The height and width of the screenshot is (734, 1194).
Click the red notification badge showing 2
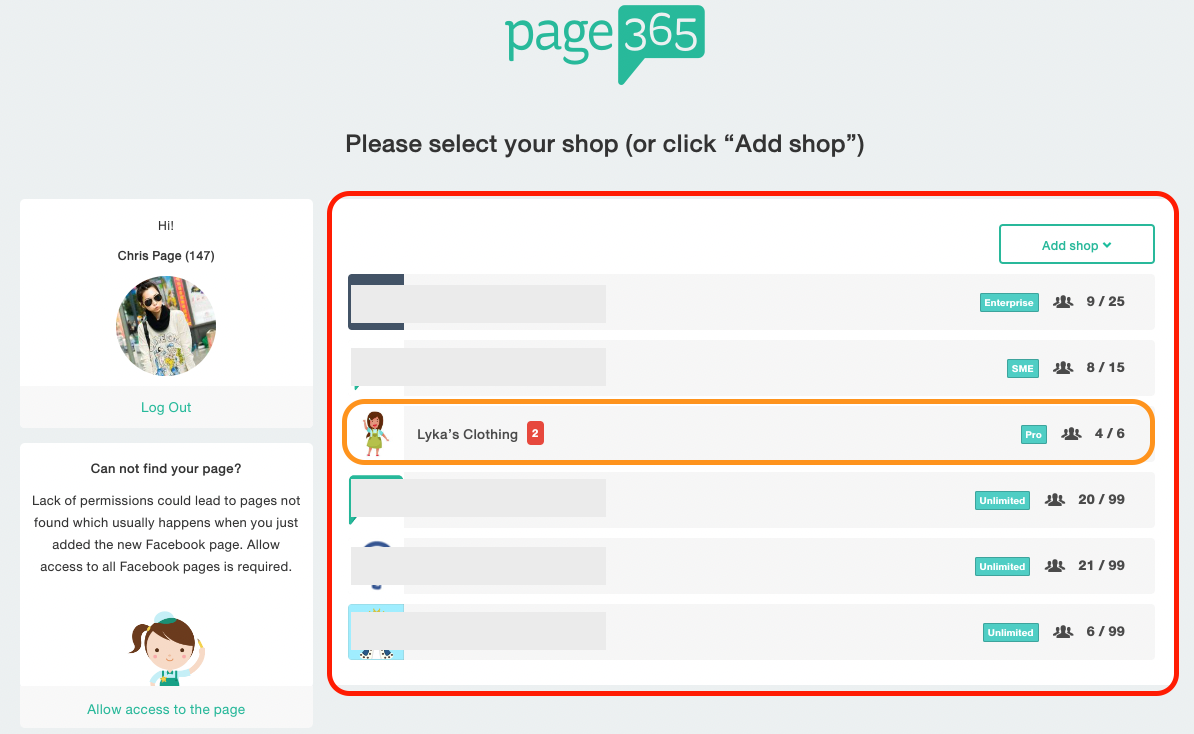pos(535,434)
